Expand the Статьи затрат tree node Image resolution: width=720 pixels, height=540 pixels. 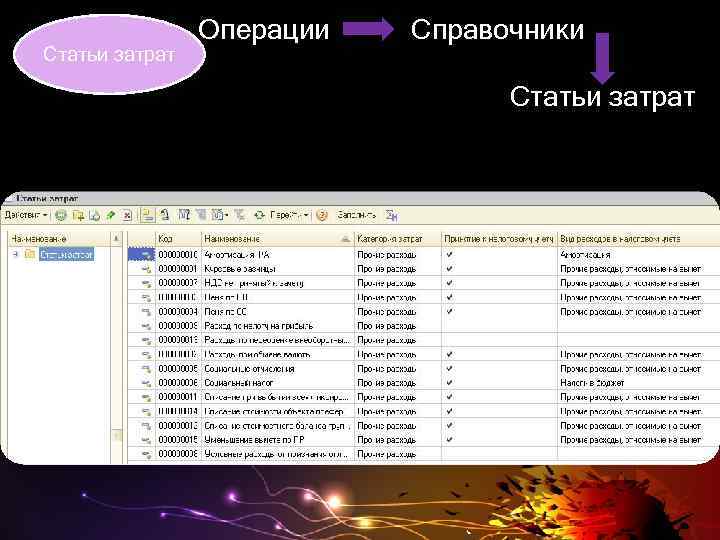15,254
